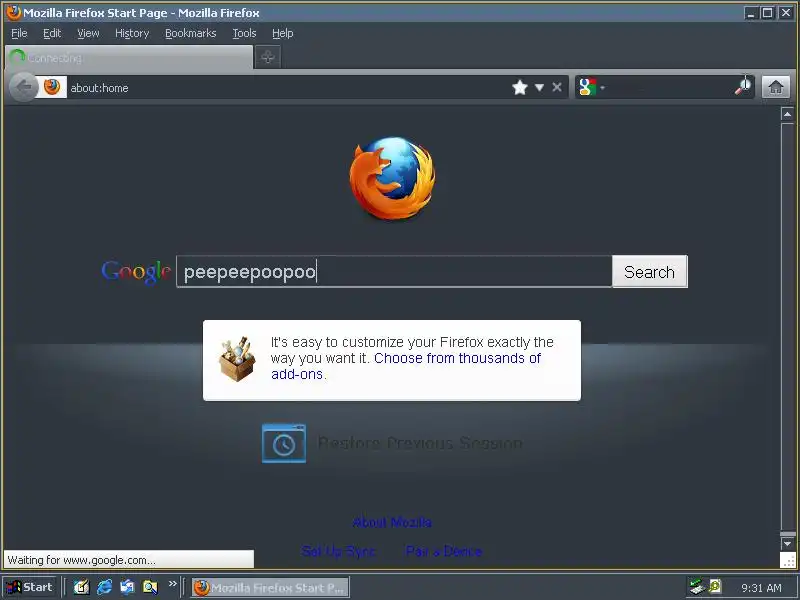Click the Google search input with peepeepoopoo
The height and width of the screenshot is (600, 800).
coord(394,271)
